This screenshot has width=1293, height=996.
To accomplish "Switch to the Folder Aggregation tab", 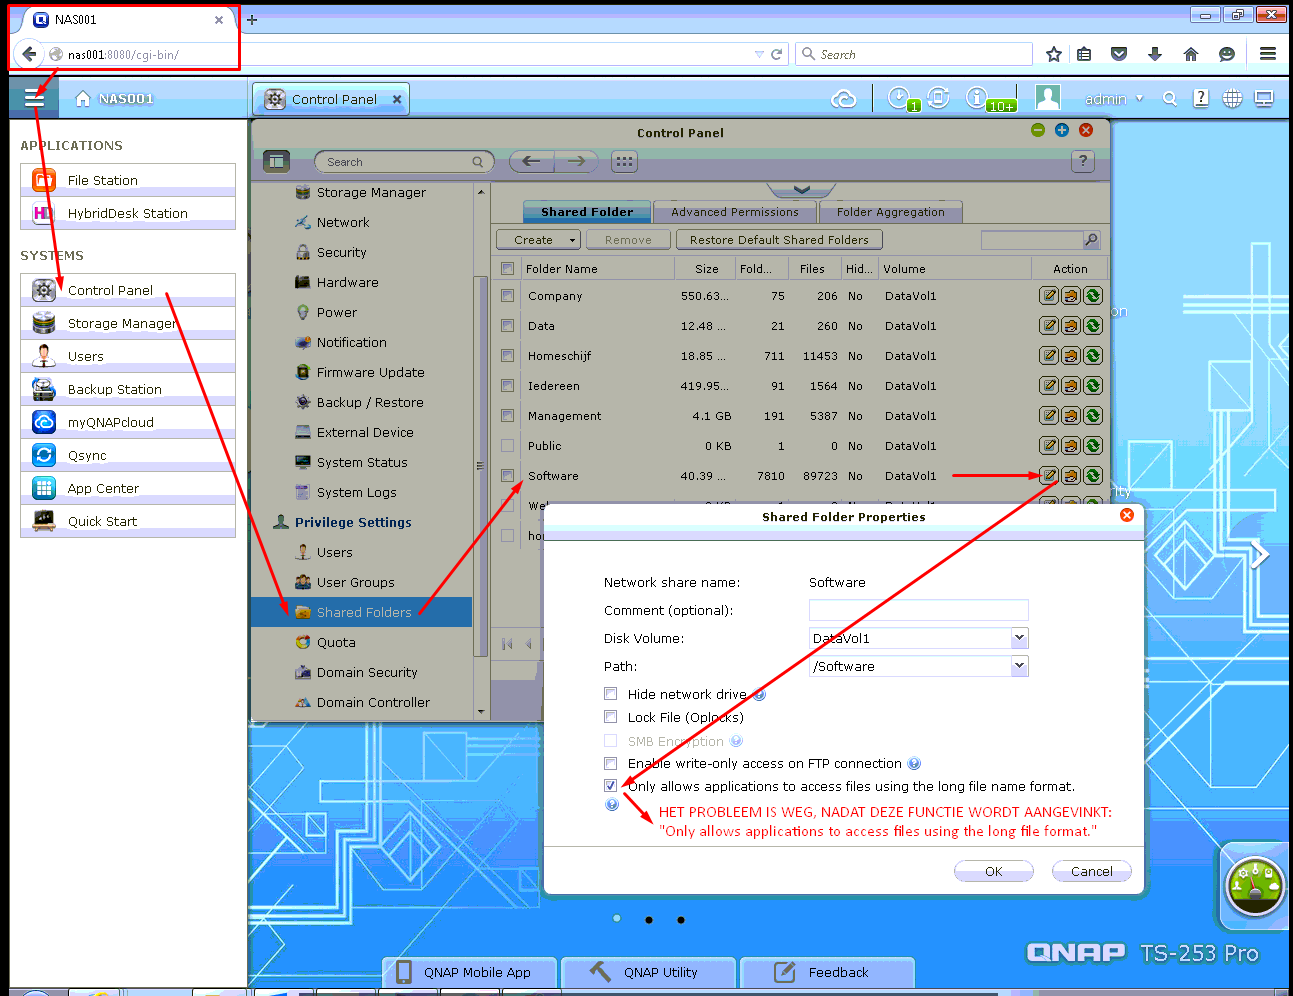I will tap(891, 212).
